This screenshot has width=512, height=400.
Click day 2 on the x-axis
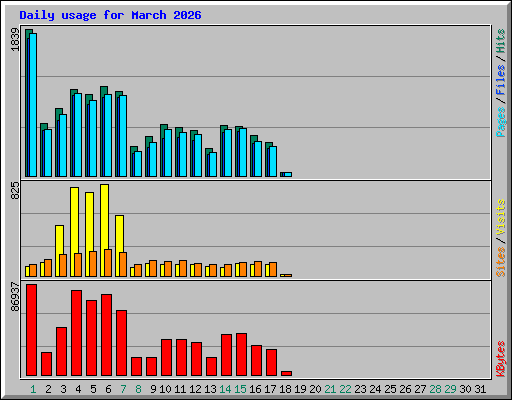point(48,389)
